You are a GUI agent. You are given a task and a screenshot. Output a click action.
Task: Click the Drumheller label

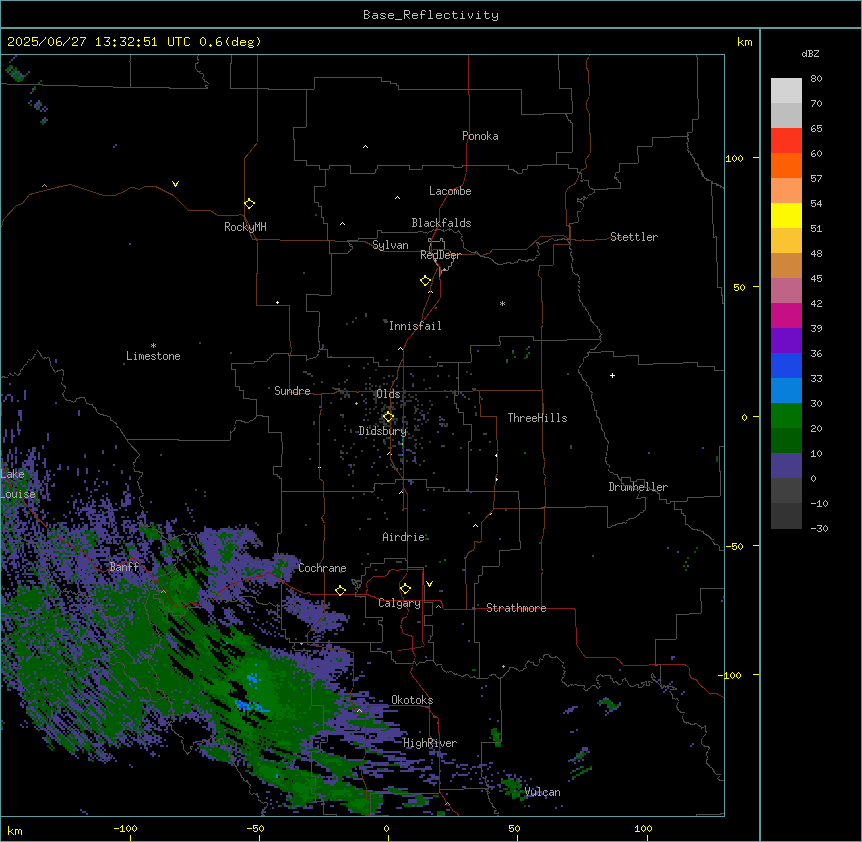[638, 487]
